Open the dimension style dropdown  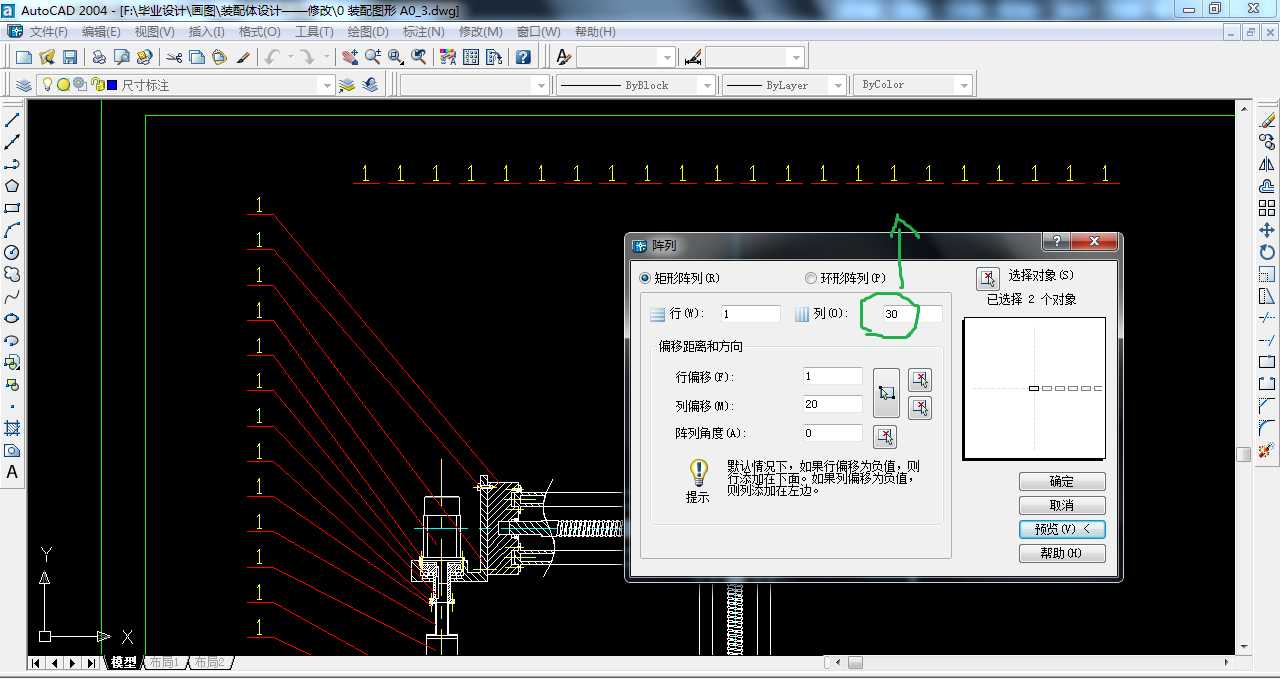pyautogui.click(x=795, y=58)
